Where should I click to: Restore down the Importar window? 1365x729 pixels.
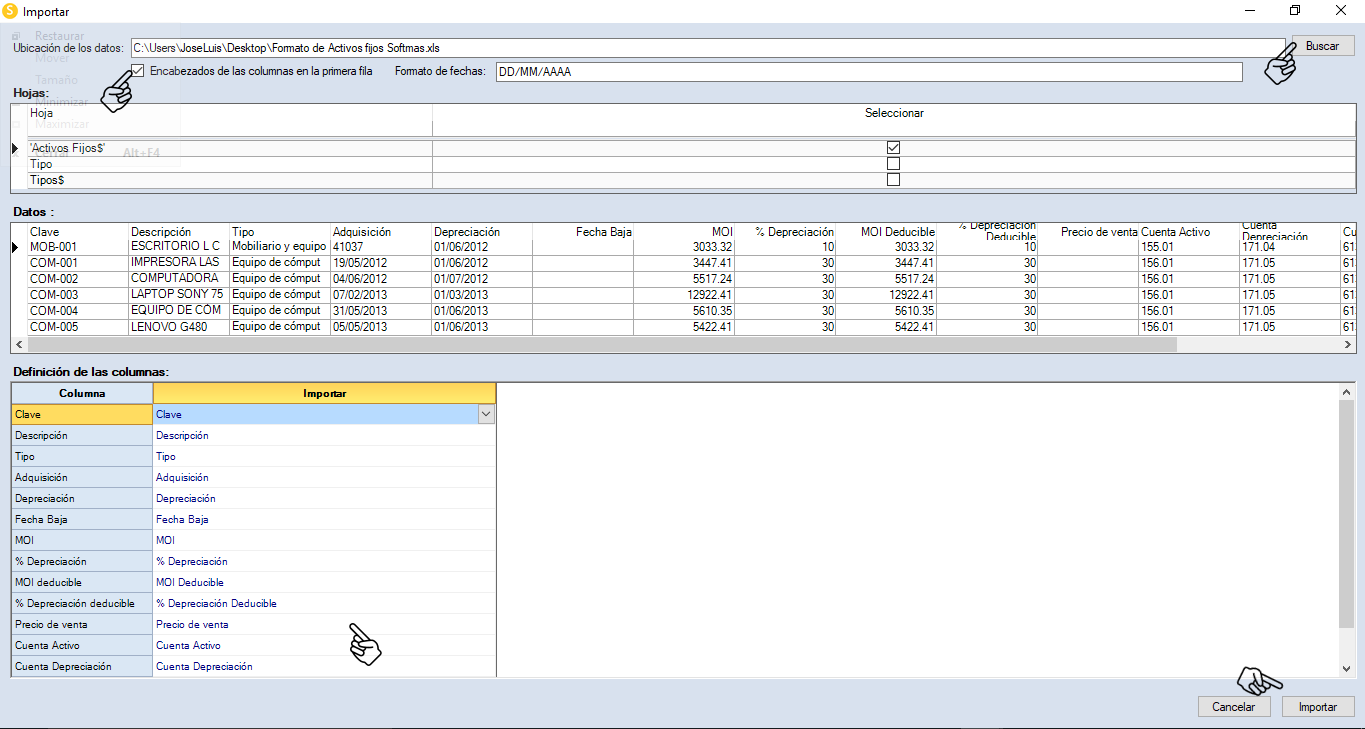pos(1295,11)
